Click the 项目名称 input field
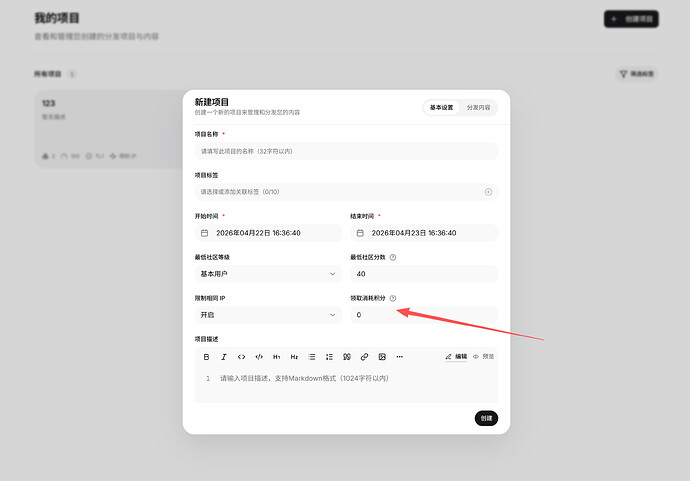 click(346, 151)
